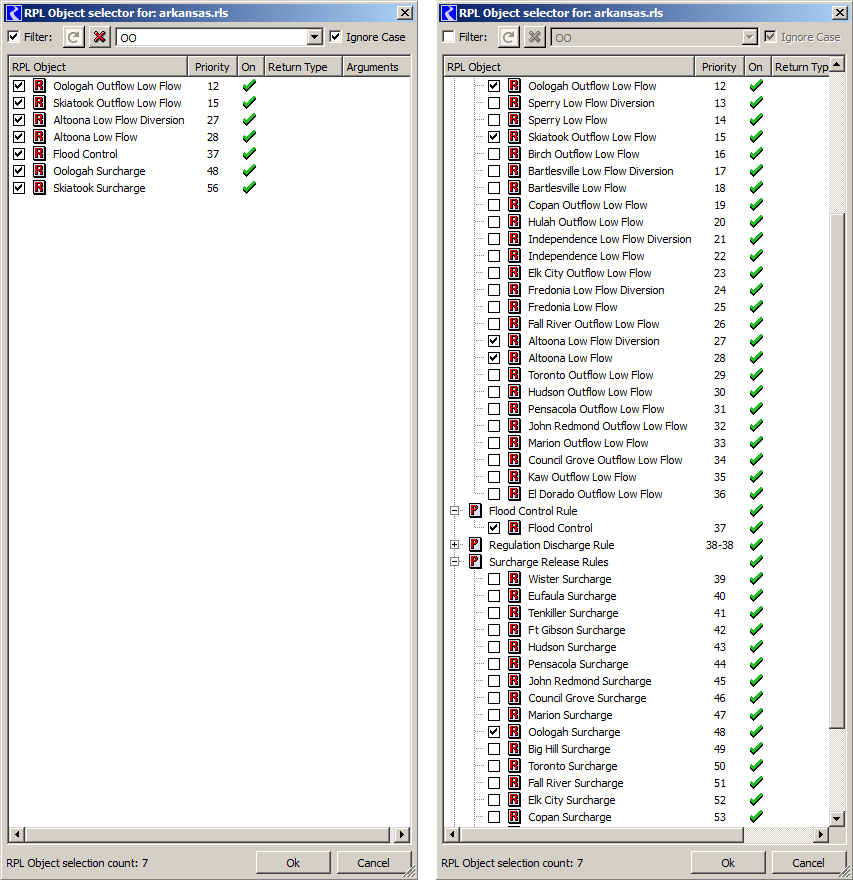Enable the Filter checkbox in right window
Image resolution: width=853 pixels, height=880 pixels.
coord(448,36)
